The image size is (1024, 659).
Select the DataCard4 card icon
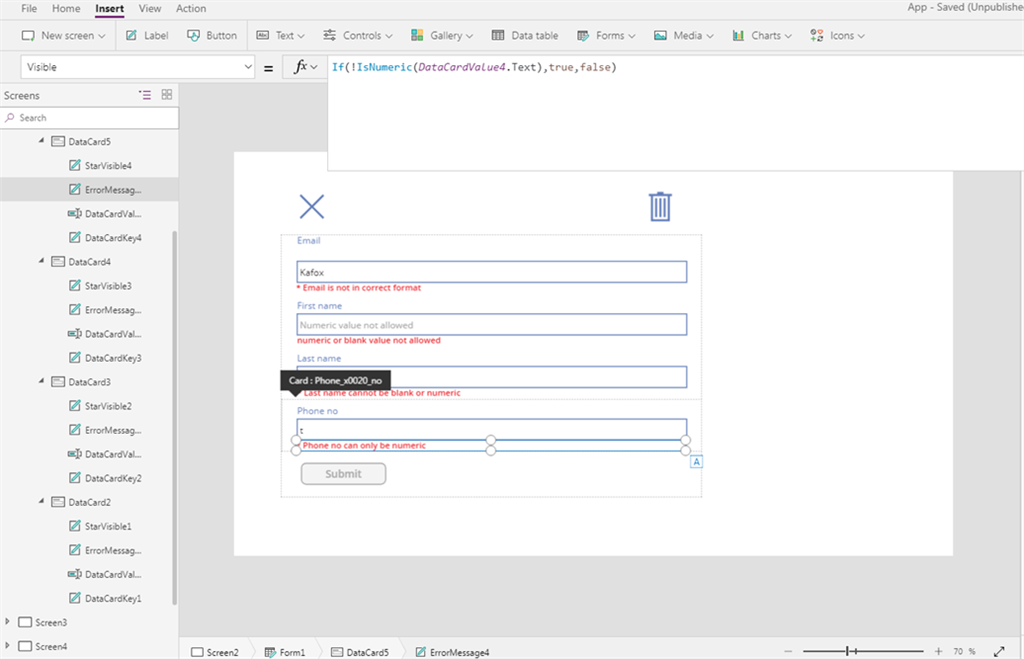(58, 261)
